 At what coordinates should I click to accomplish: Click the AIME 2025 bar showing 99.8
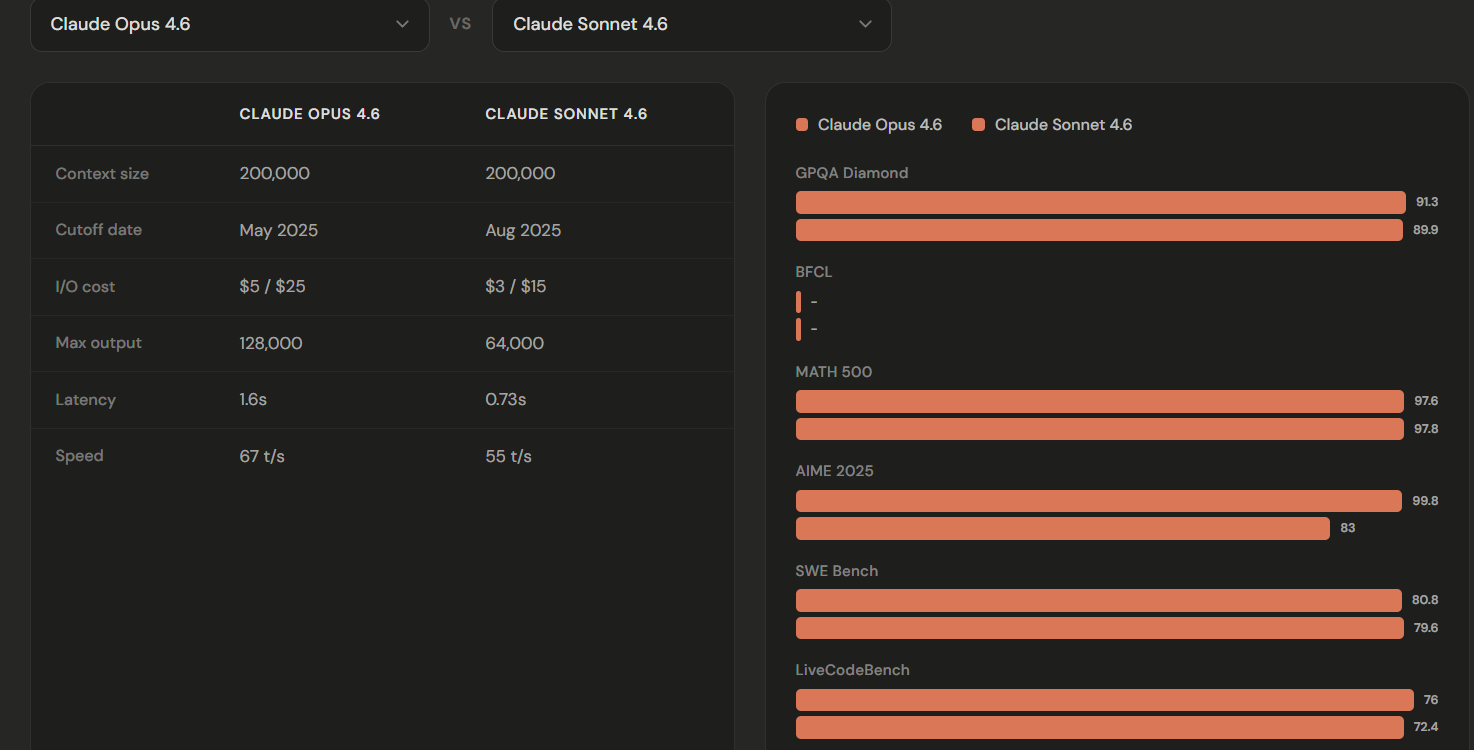pyautogui.click(x=1099, y=501)
